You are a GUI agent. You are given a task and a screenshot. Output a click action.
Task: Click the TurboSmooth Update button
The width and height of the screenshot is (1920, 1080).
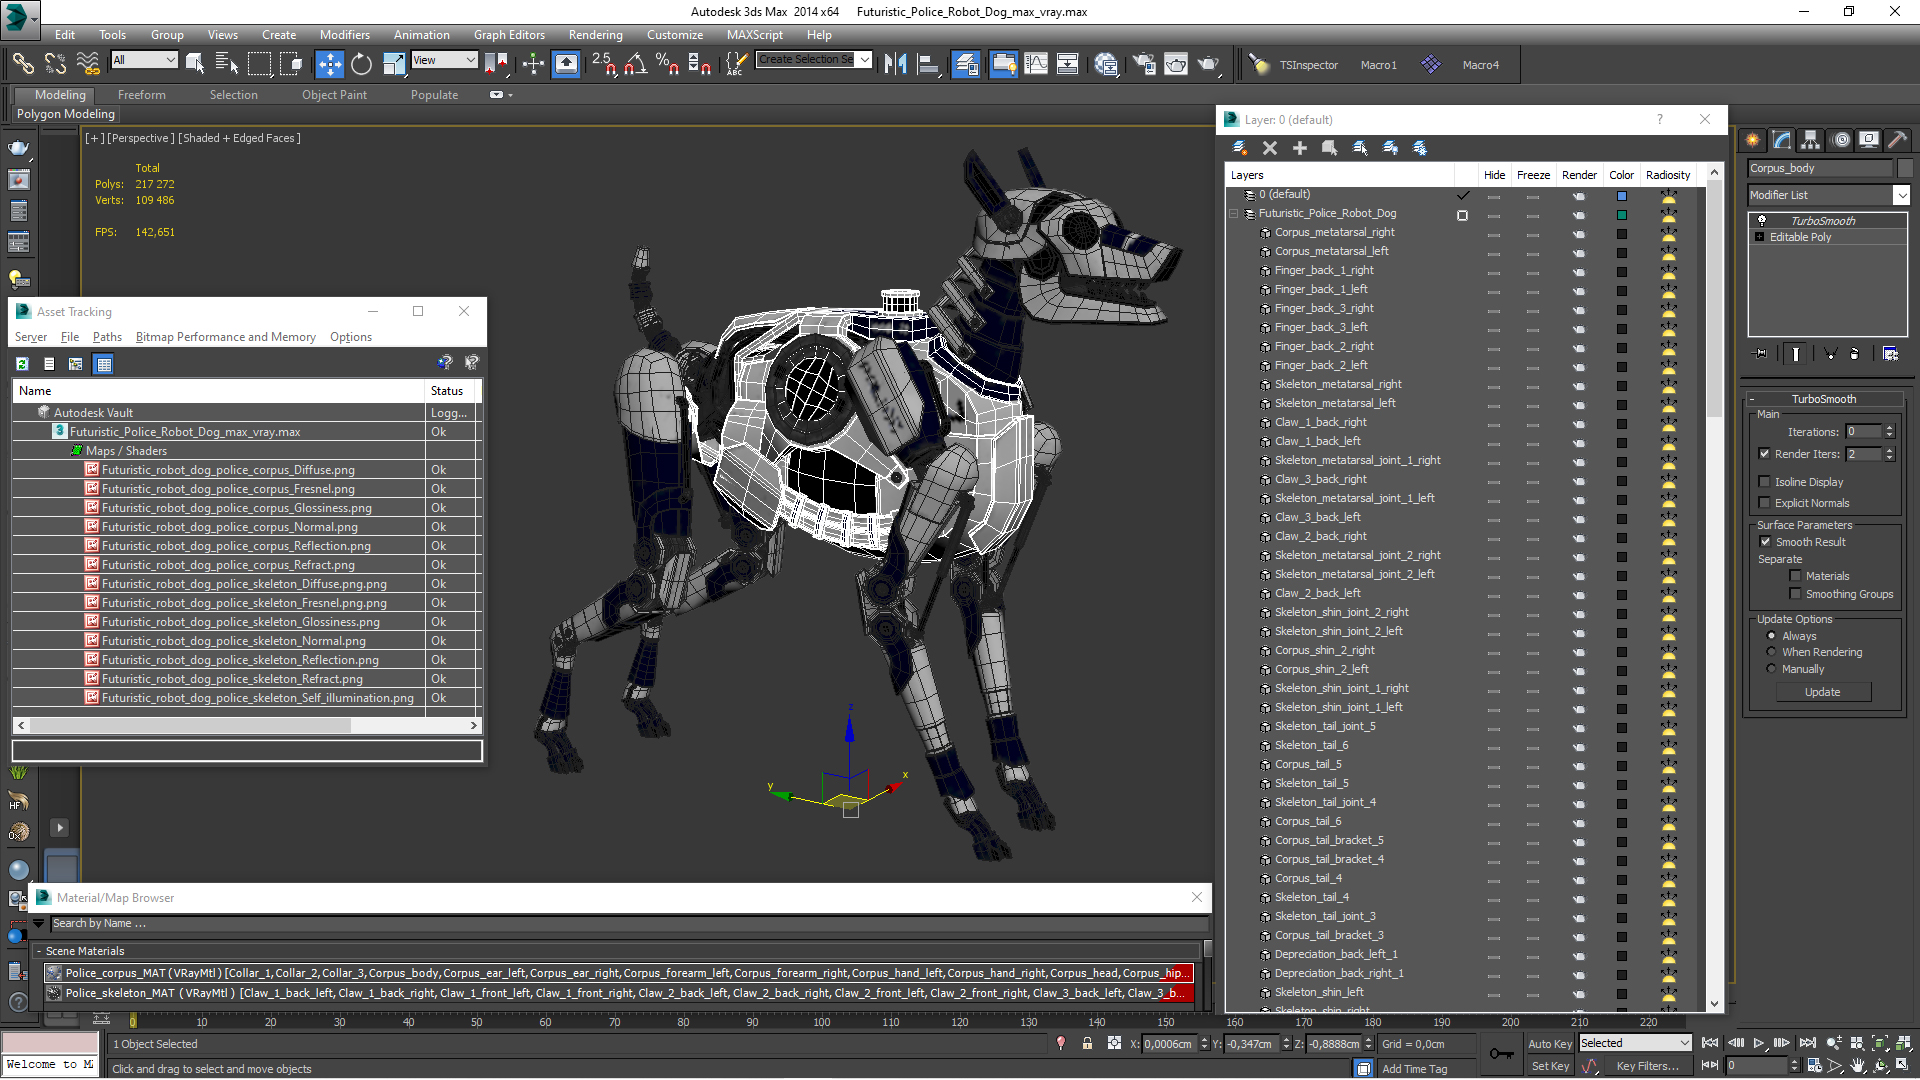[x=1823, y=692]
